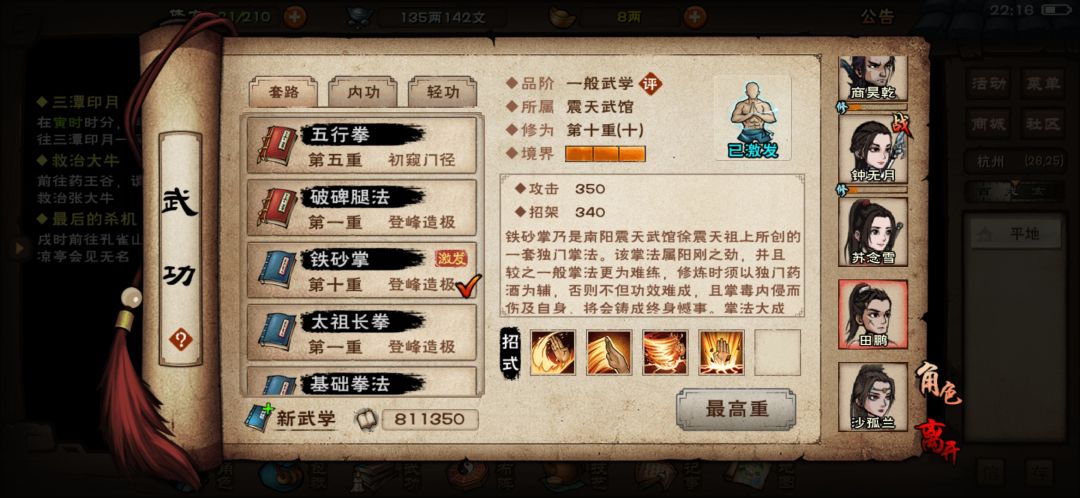
Task: Select the second hand-chop move icon
Action: point(609,352)
